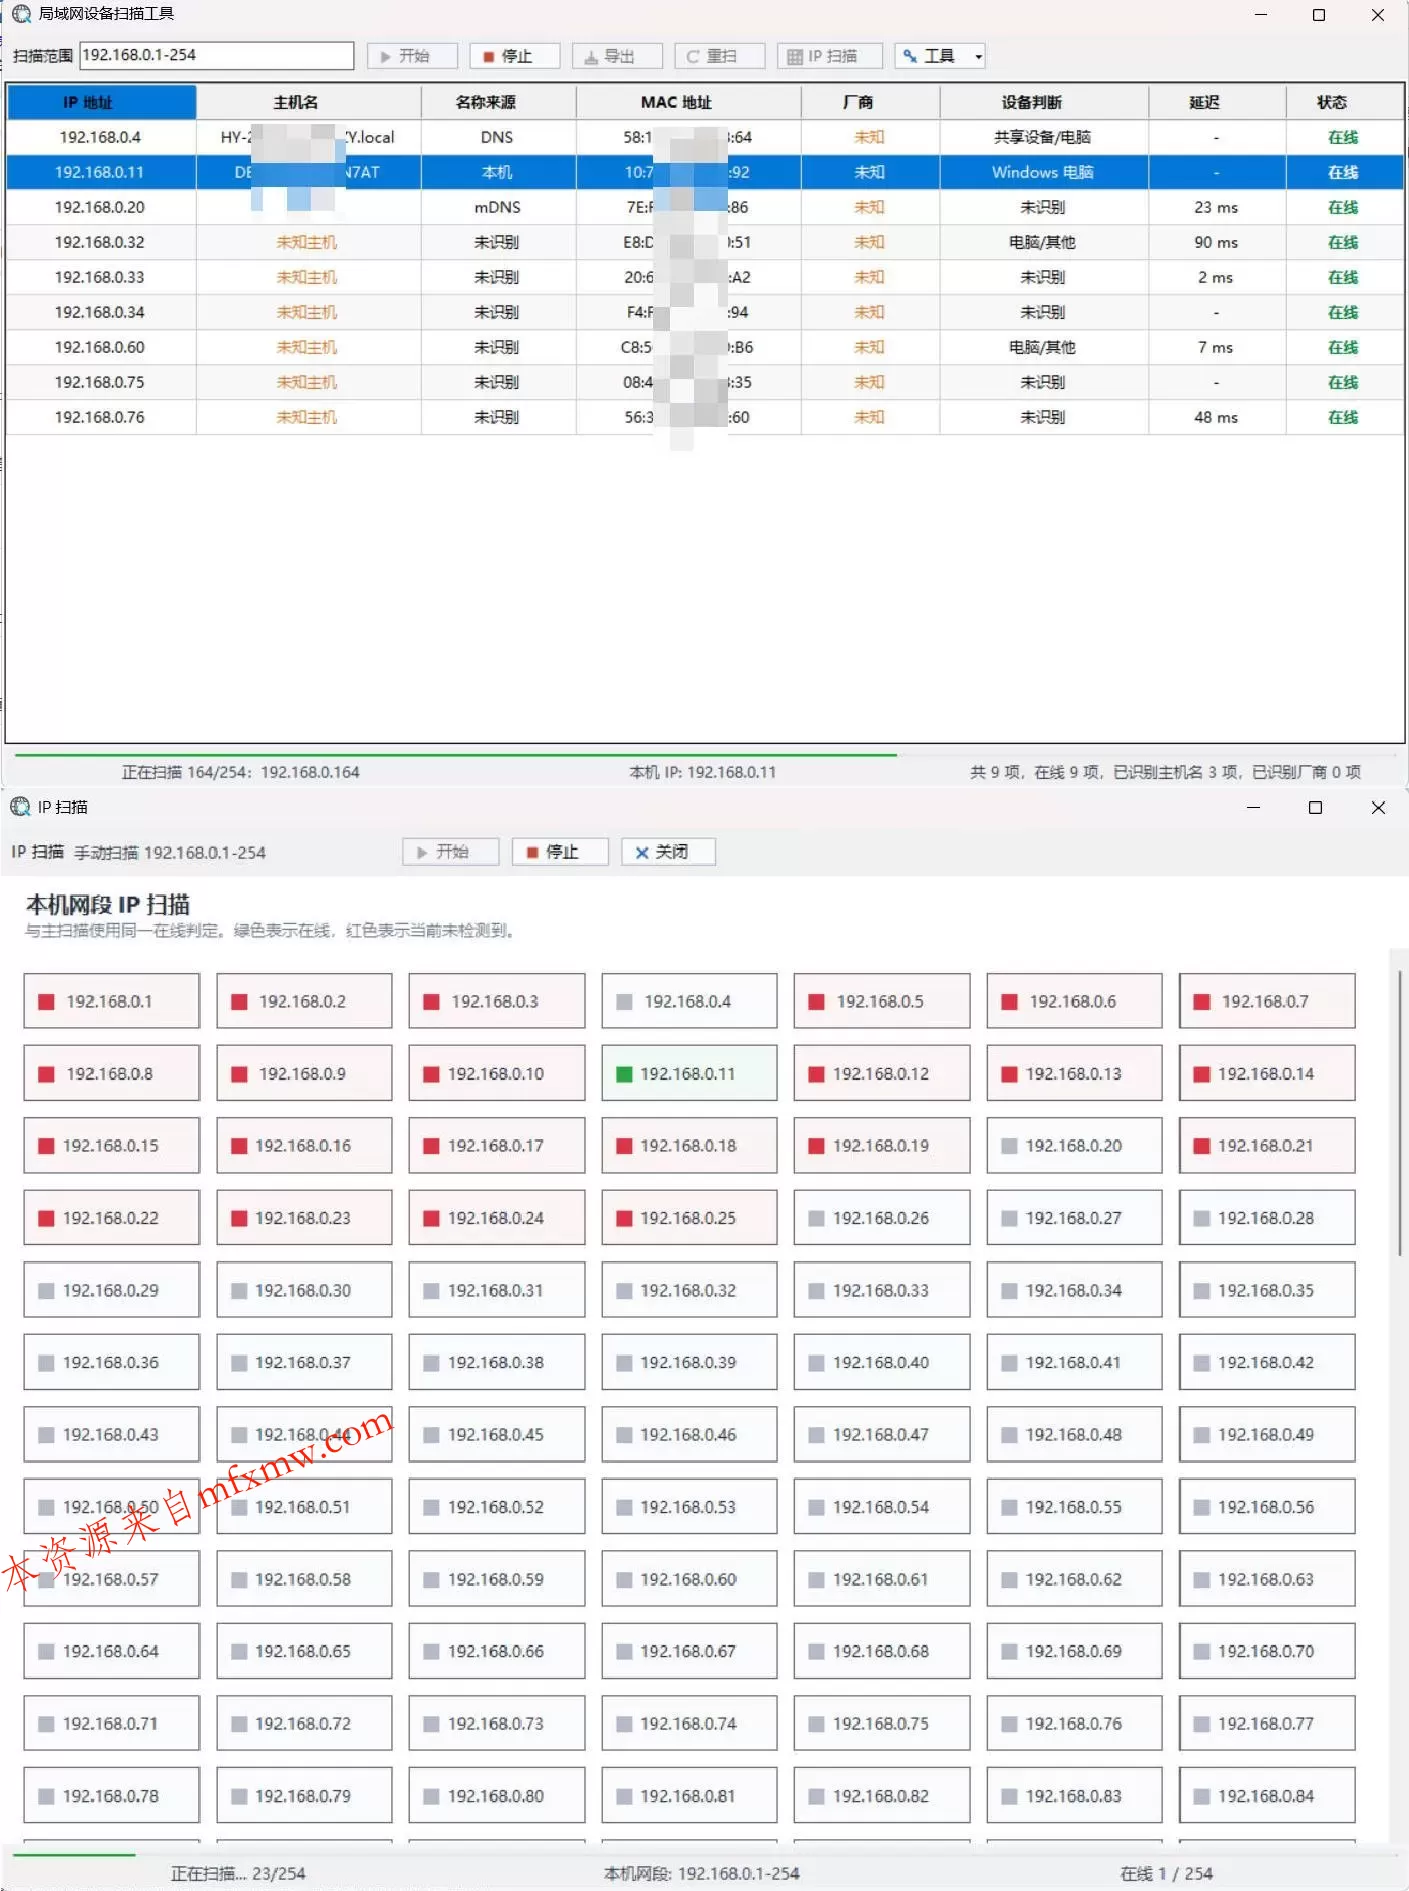Select the table row 192.168.0.33
The image size is (1409, 1891).
(x=705, y=277)
